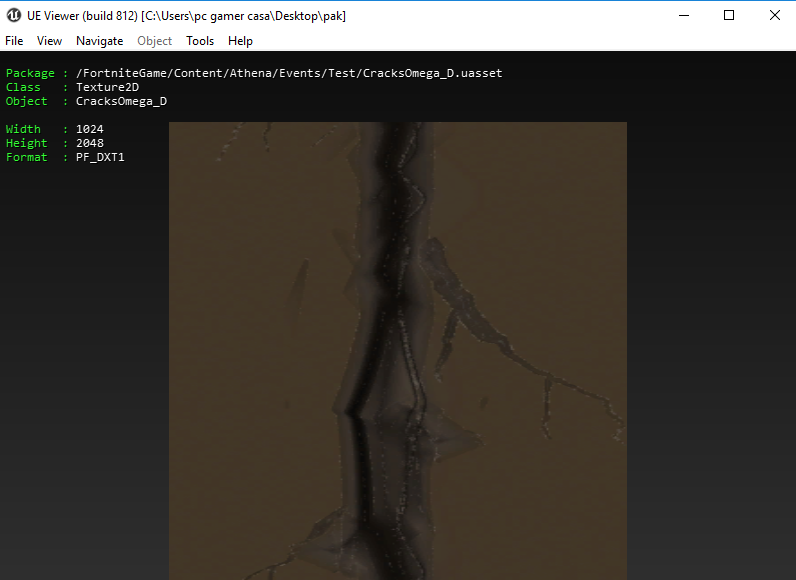Open the File menu
The height and width of the screenshot is (580, 796).
click(x=14, y=41)
